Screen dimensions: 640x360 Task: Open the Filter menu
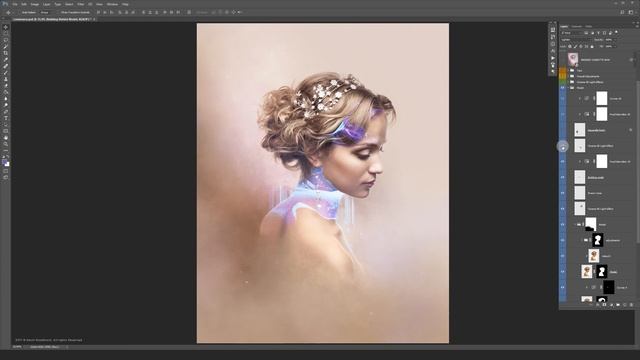click(x=80, y=4)
